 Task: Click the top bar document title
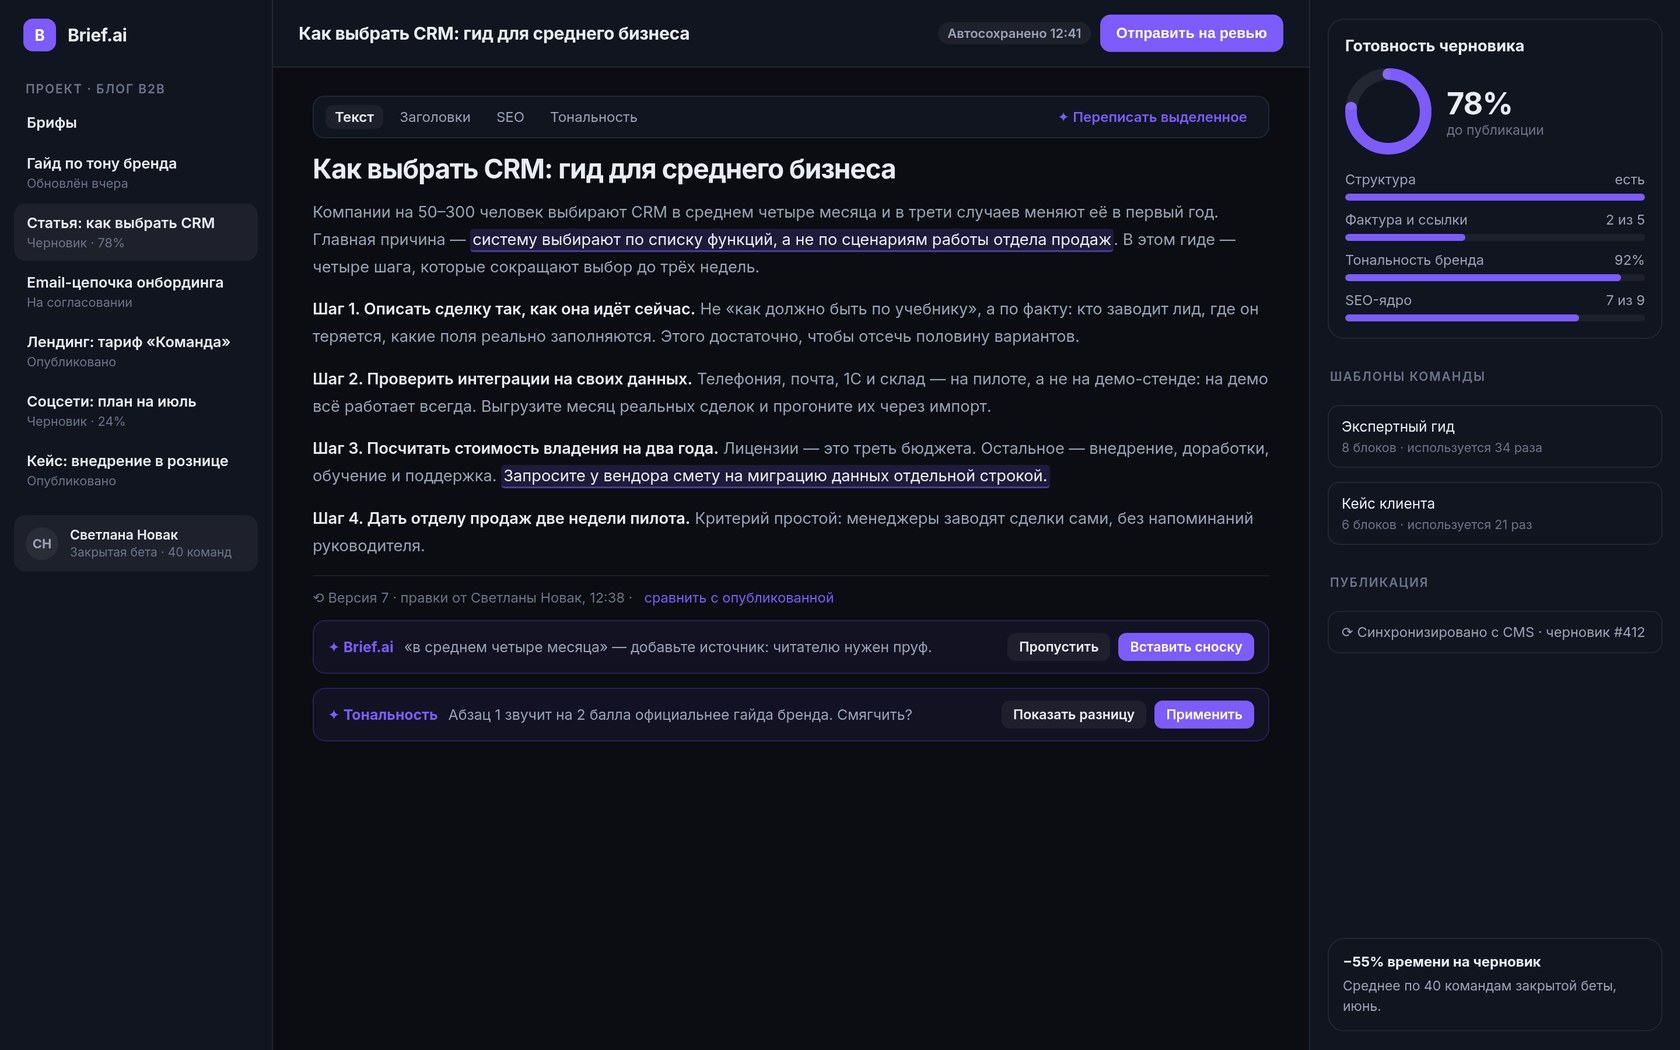tap(494, 34)
